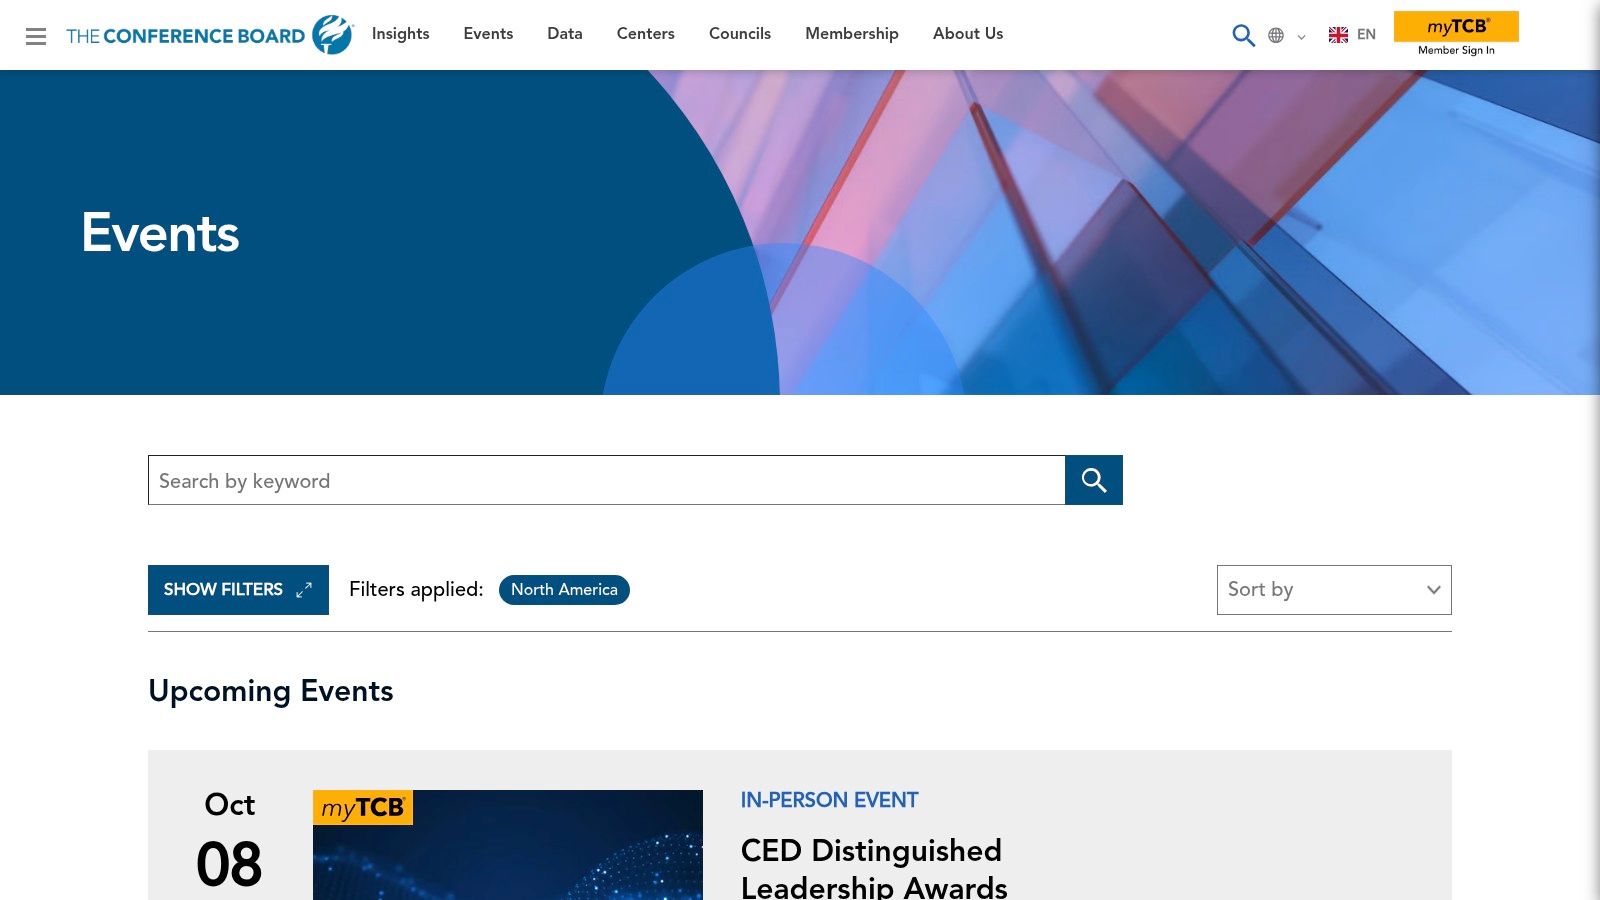Click the expand arrows on Show Filters
The height and width of the screenshot is (900, 1600).
pyautogui.click(x=304, y=590)
